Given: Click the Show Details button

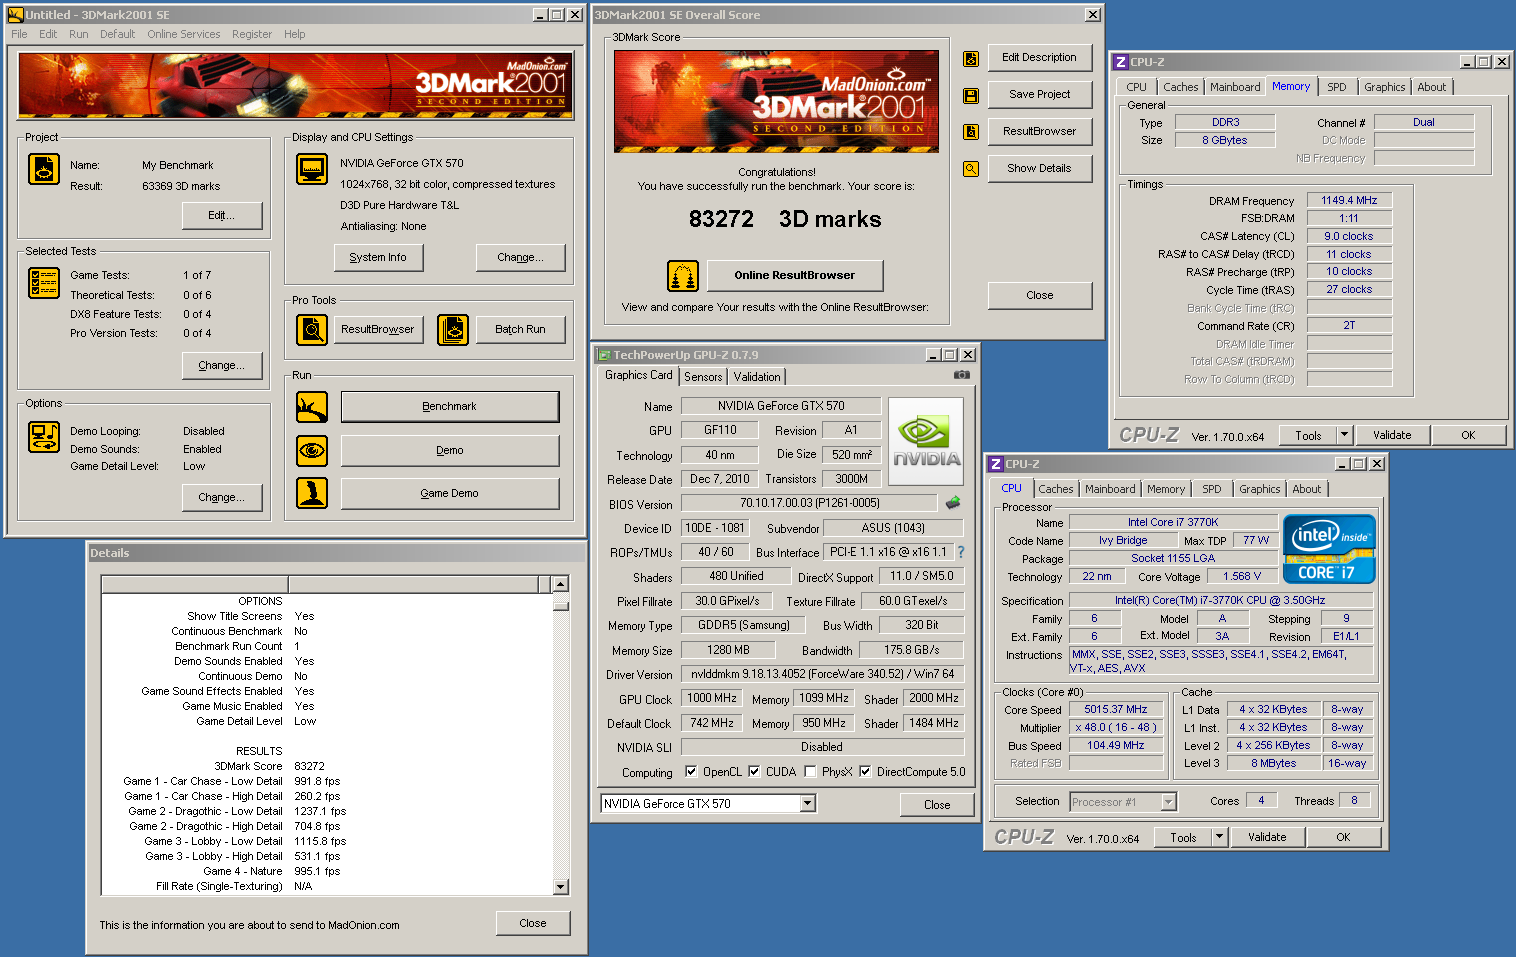Looking at the screenshot, I should click(1040, 168).
